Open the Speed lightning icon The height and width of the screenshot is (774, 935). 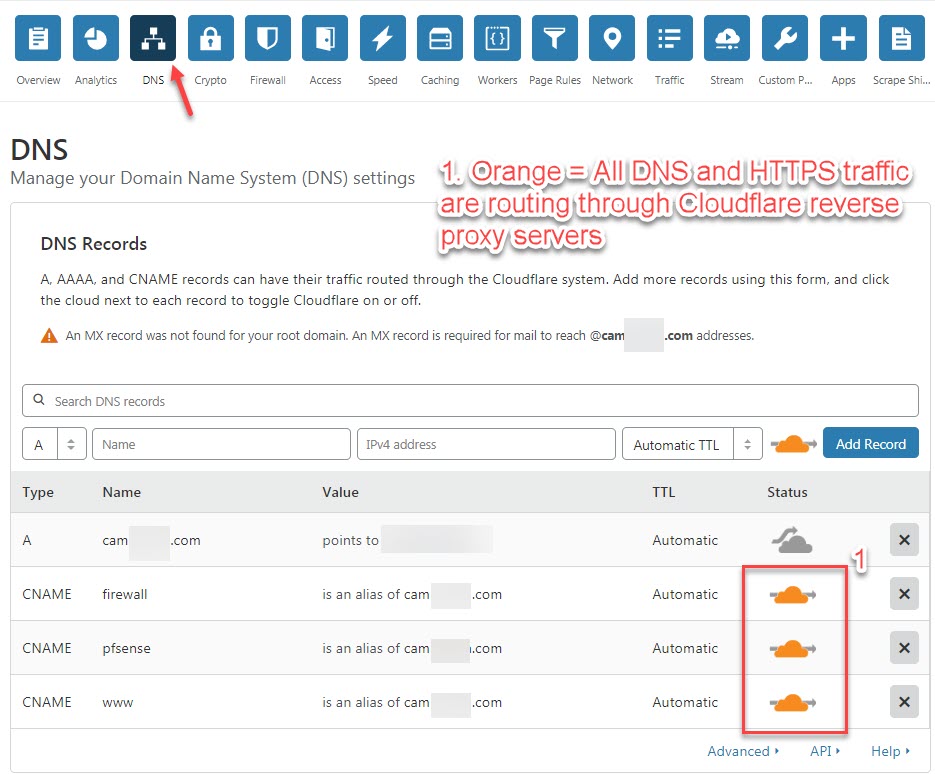pyautogui.click(x=383, y=38)
